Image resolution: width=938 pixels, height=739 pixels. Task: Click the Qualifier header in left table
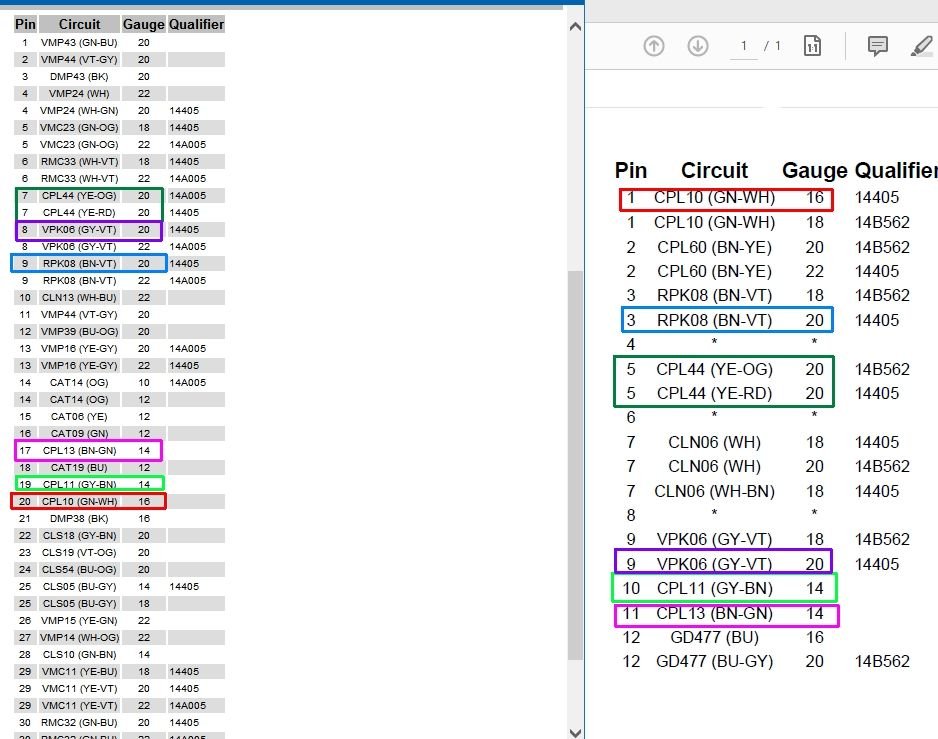[x=196, y=24]
